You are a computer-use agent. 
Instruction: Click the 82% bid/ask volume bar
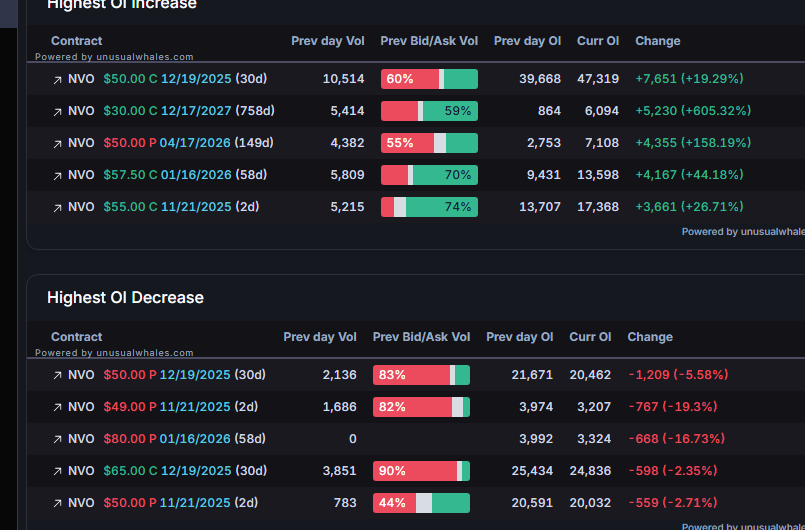point(421,407)
